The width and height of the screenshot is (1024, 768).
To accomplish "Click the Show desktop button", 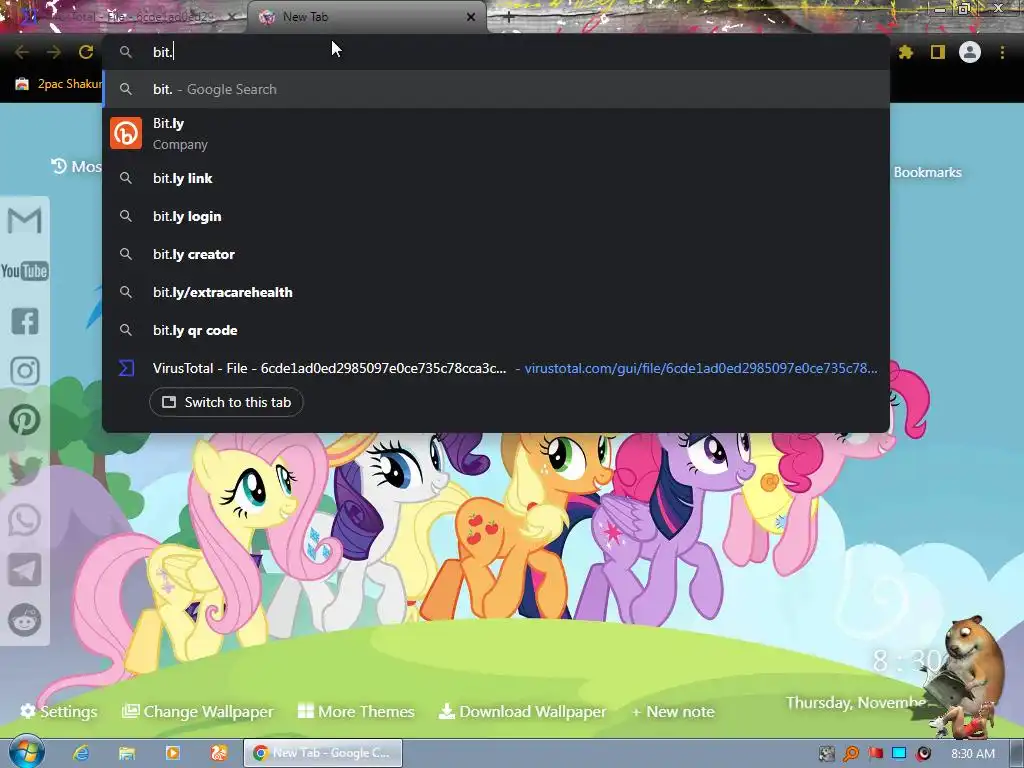I will click(x=1018, y=753).
